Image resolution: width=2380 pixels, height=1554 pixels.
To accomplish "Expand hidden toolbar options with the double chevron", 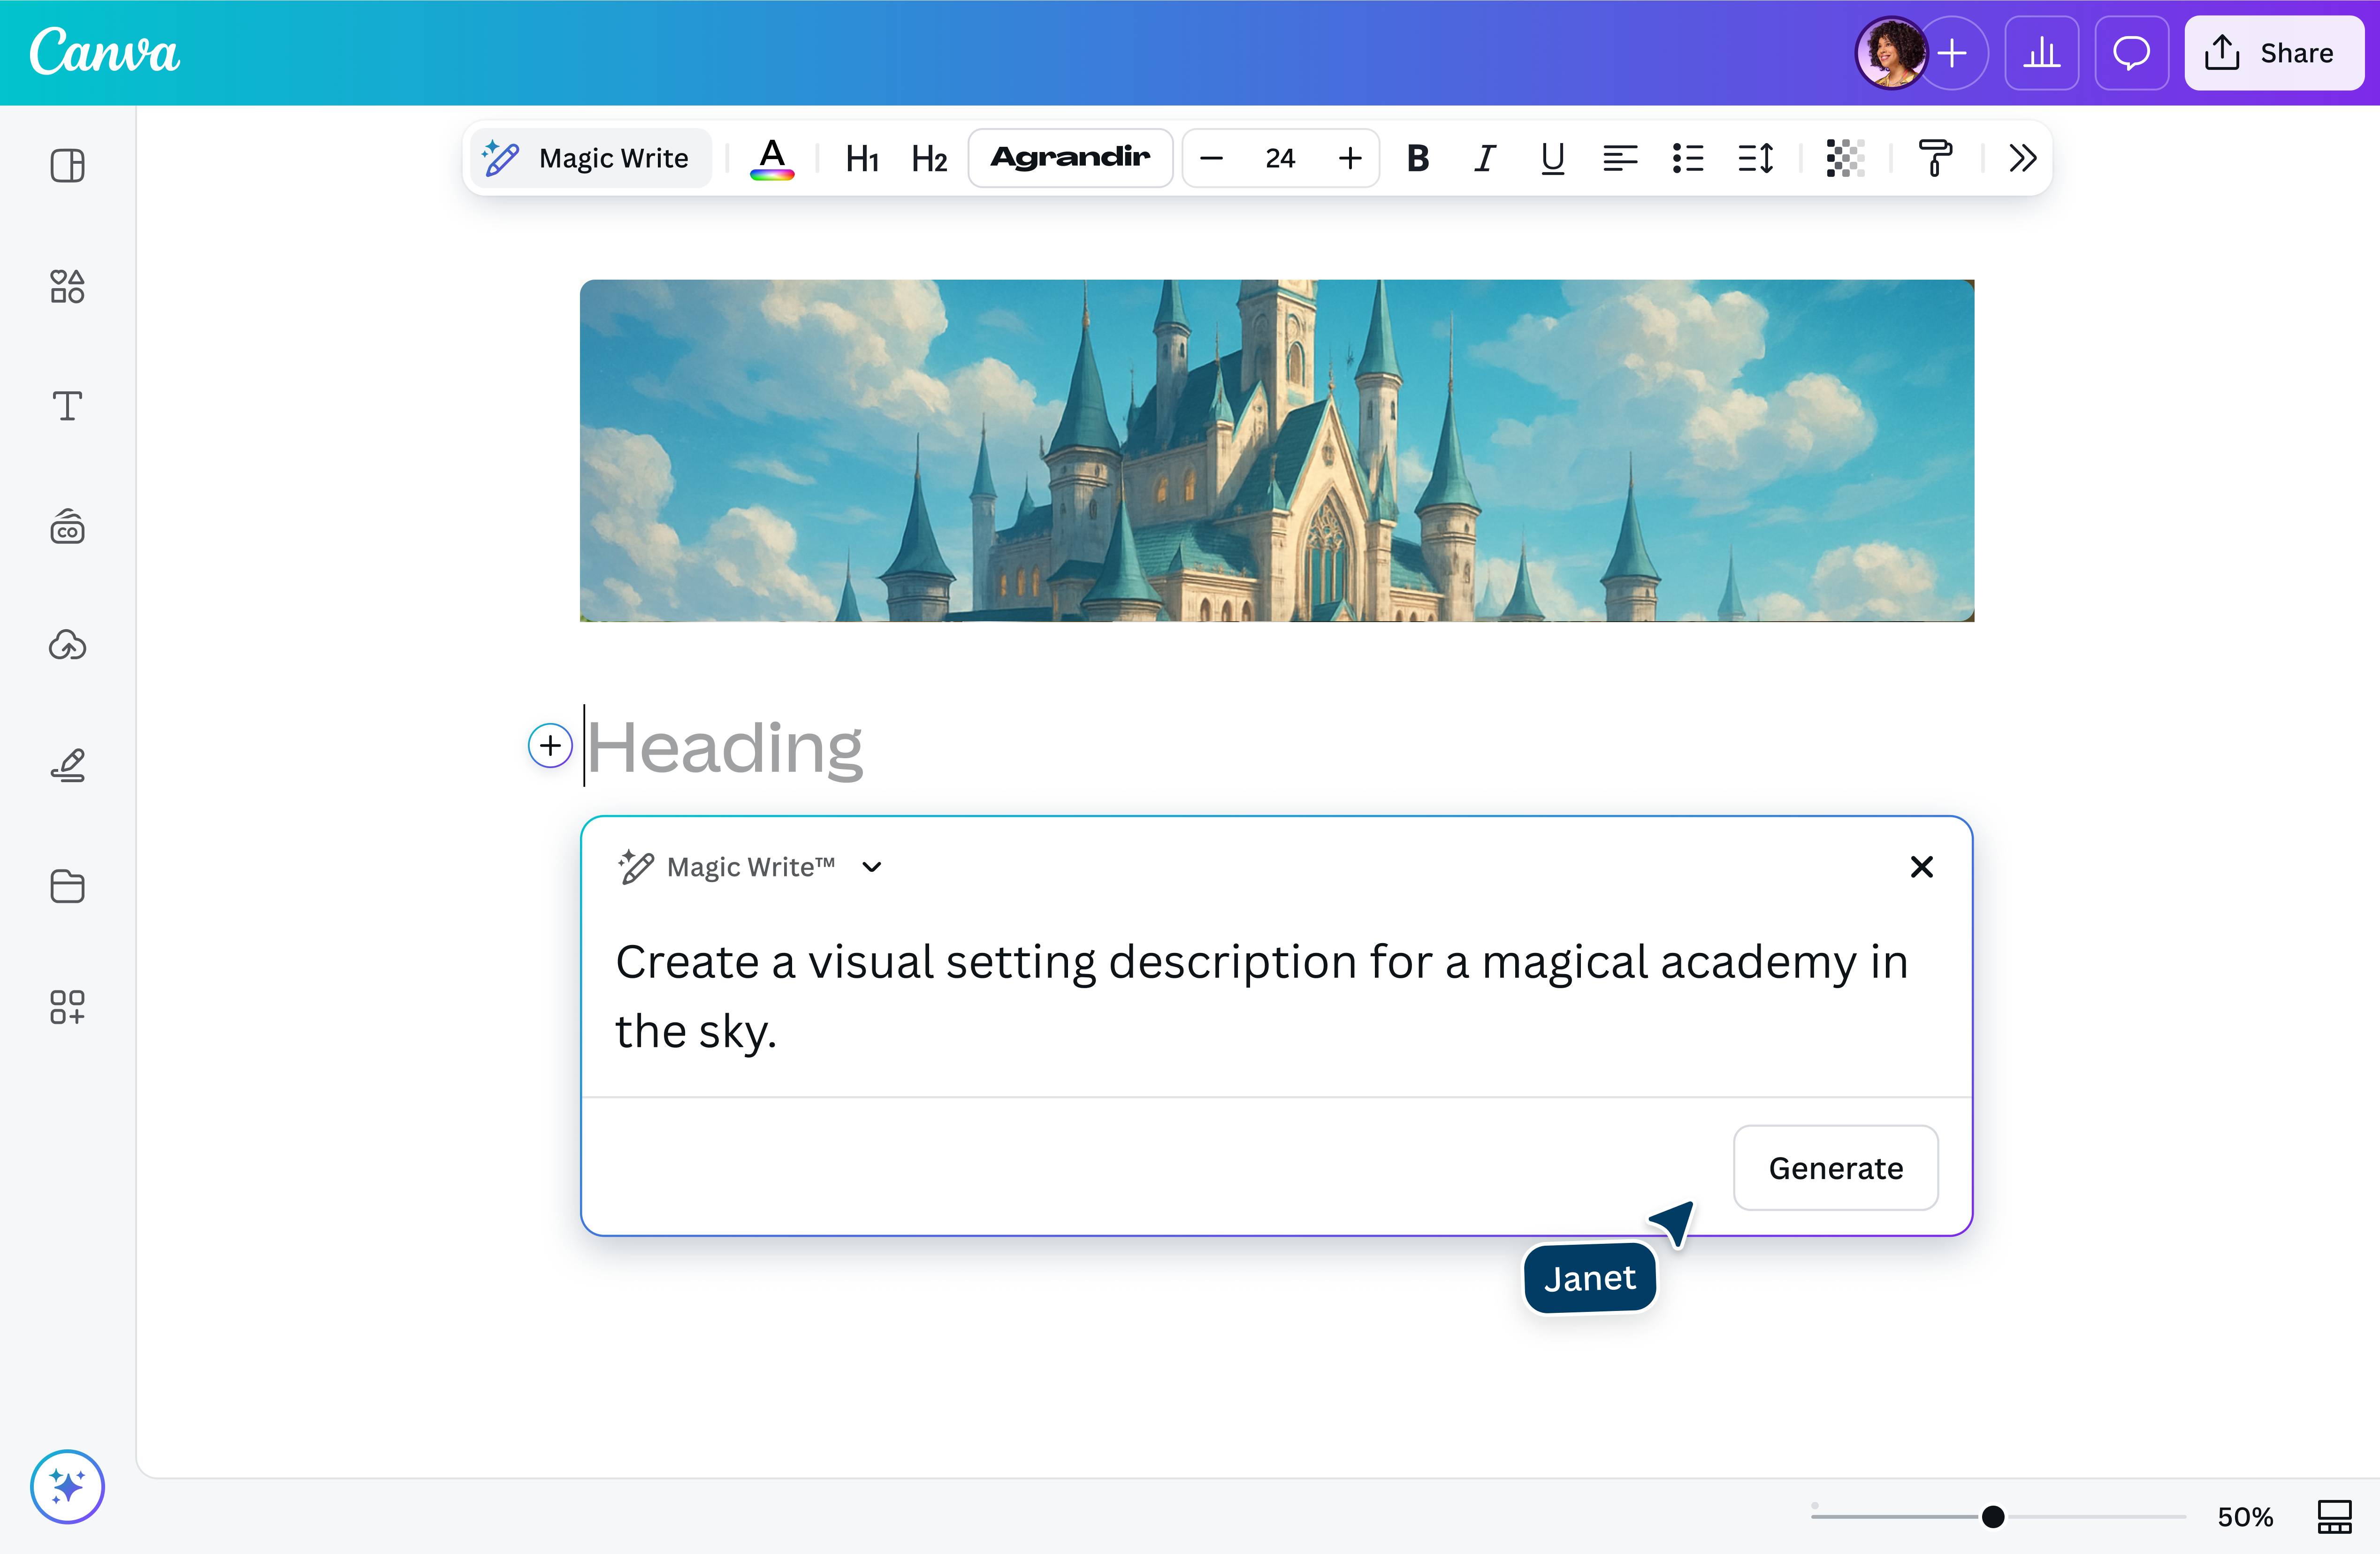I will (x=2021, y=158).
